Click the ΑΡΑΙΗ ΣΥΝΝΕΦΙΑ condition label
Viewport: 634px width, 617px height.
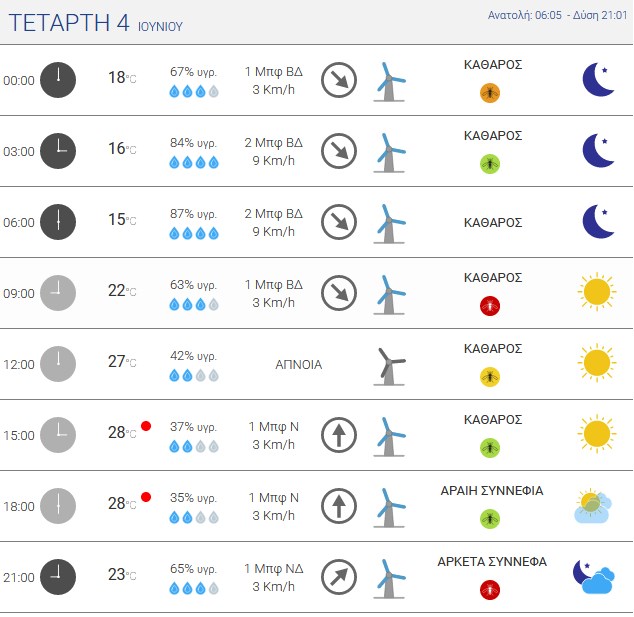(x=492, y=490)
